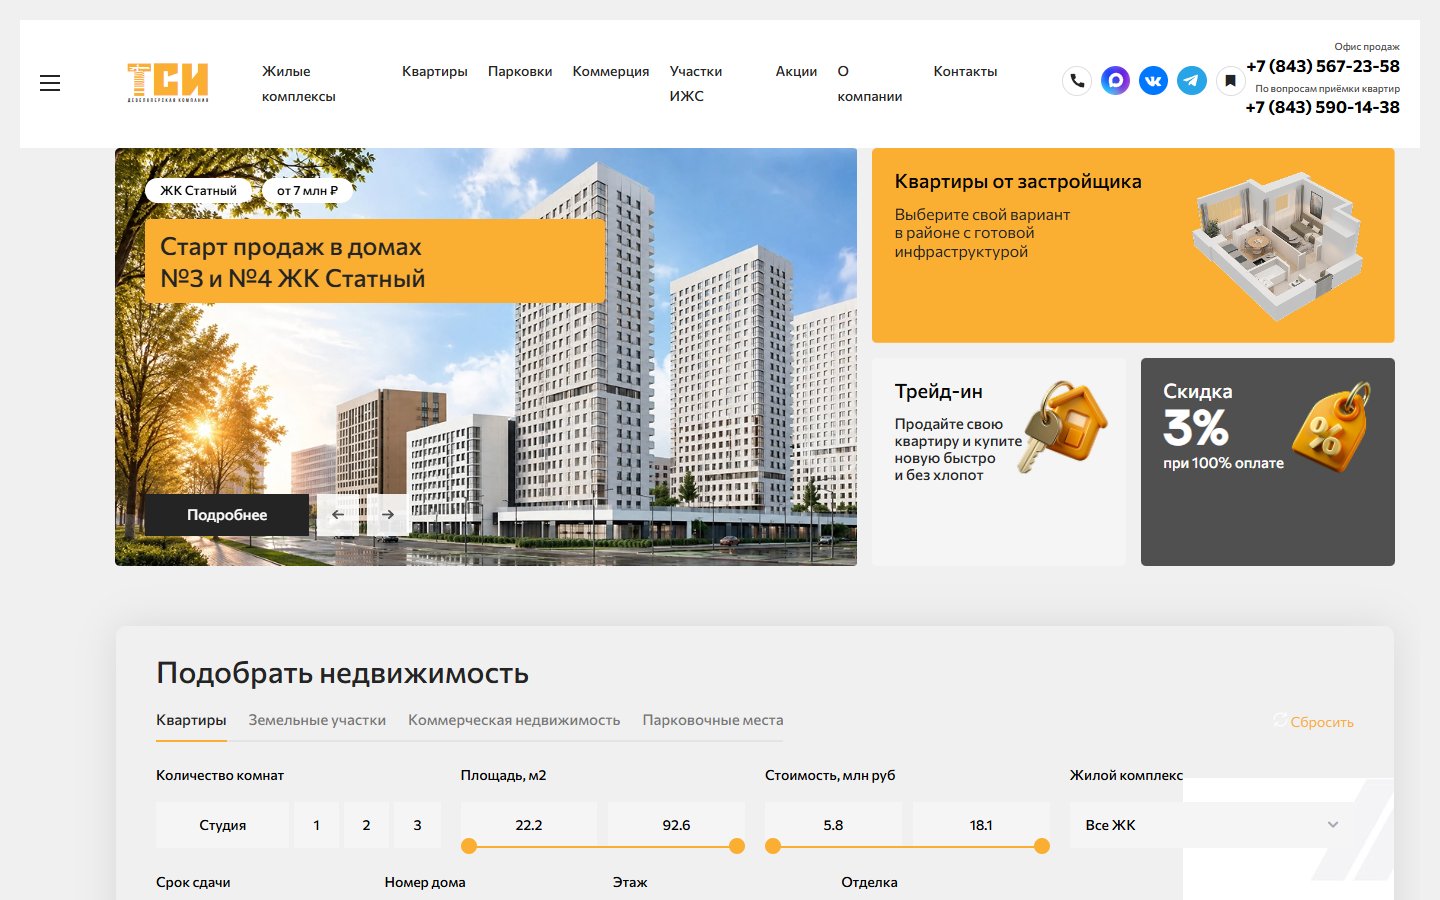Open the purple Max messenger icon
The image size is (1440, 900).
[1115, 81]
